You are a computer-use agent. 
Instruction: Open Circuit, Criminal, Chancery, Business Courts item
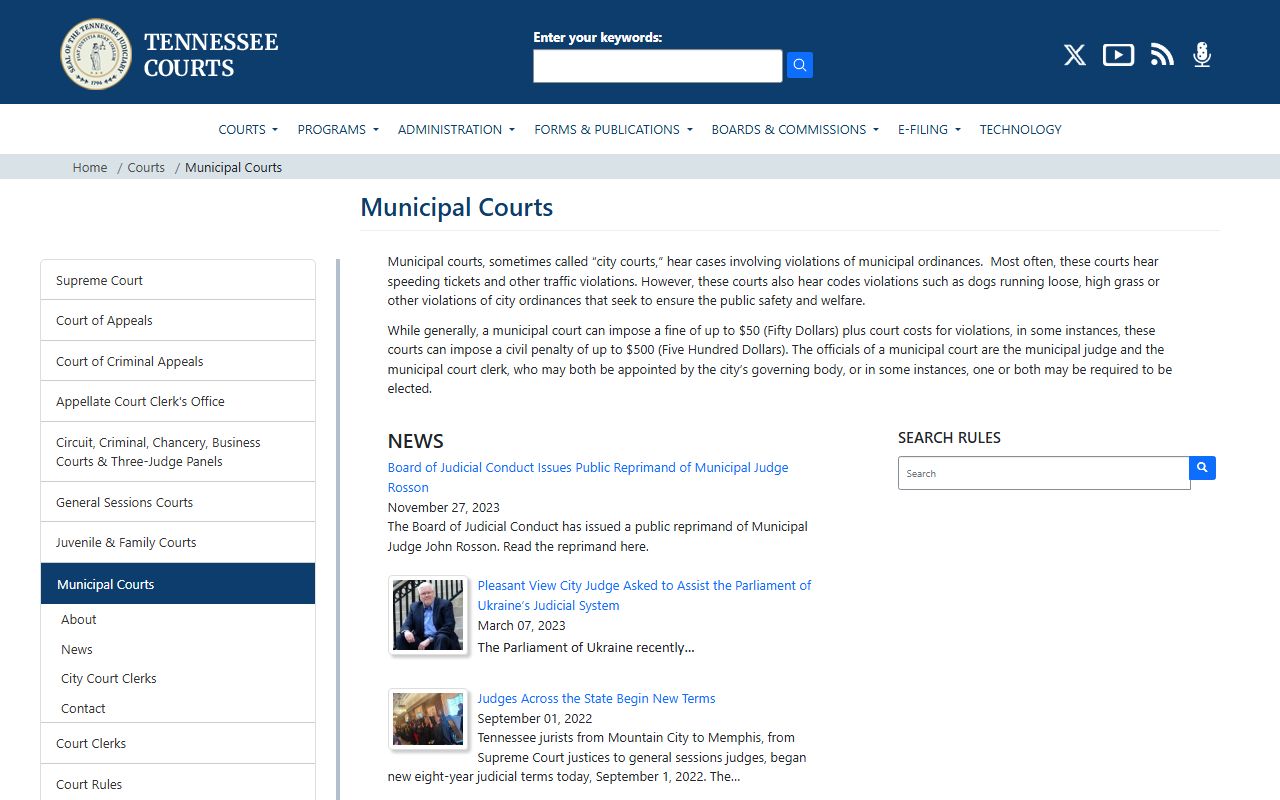(178, 452)
